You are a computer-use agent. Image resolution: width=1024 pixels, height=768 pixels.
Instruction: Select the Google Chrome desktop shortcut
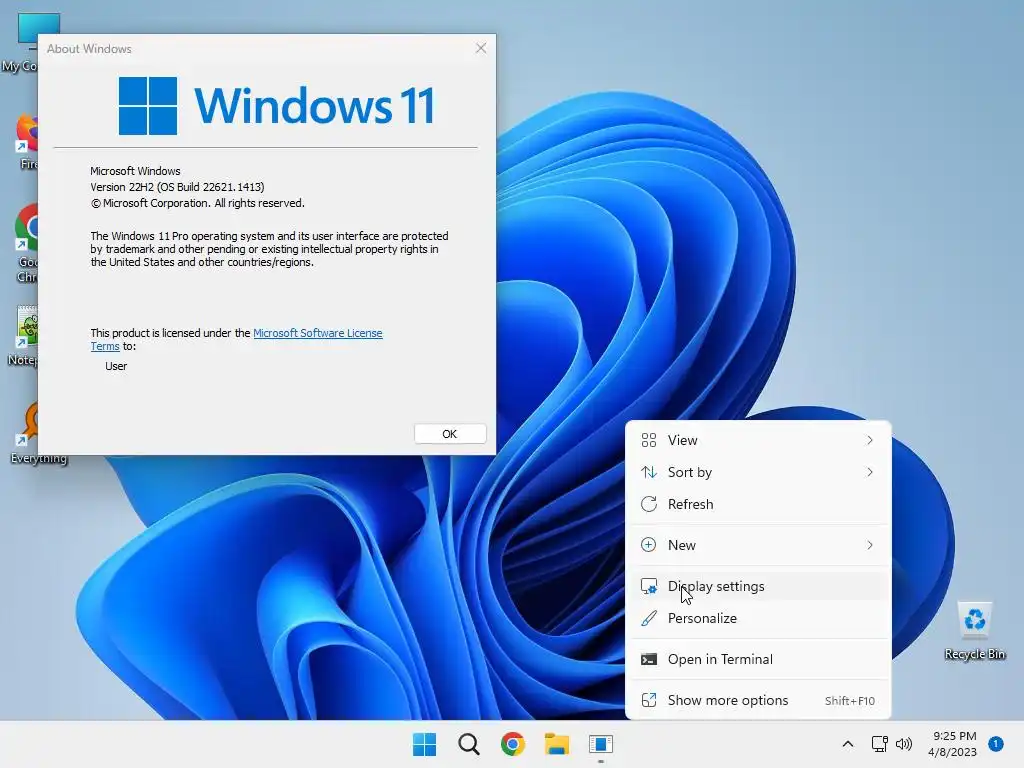click(26, 244)
